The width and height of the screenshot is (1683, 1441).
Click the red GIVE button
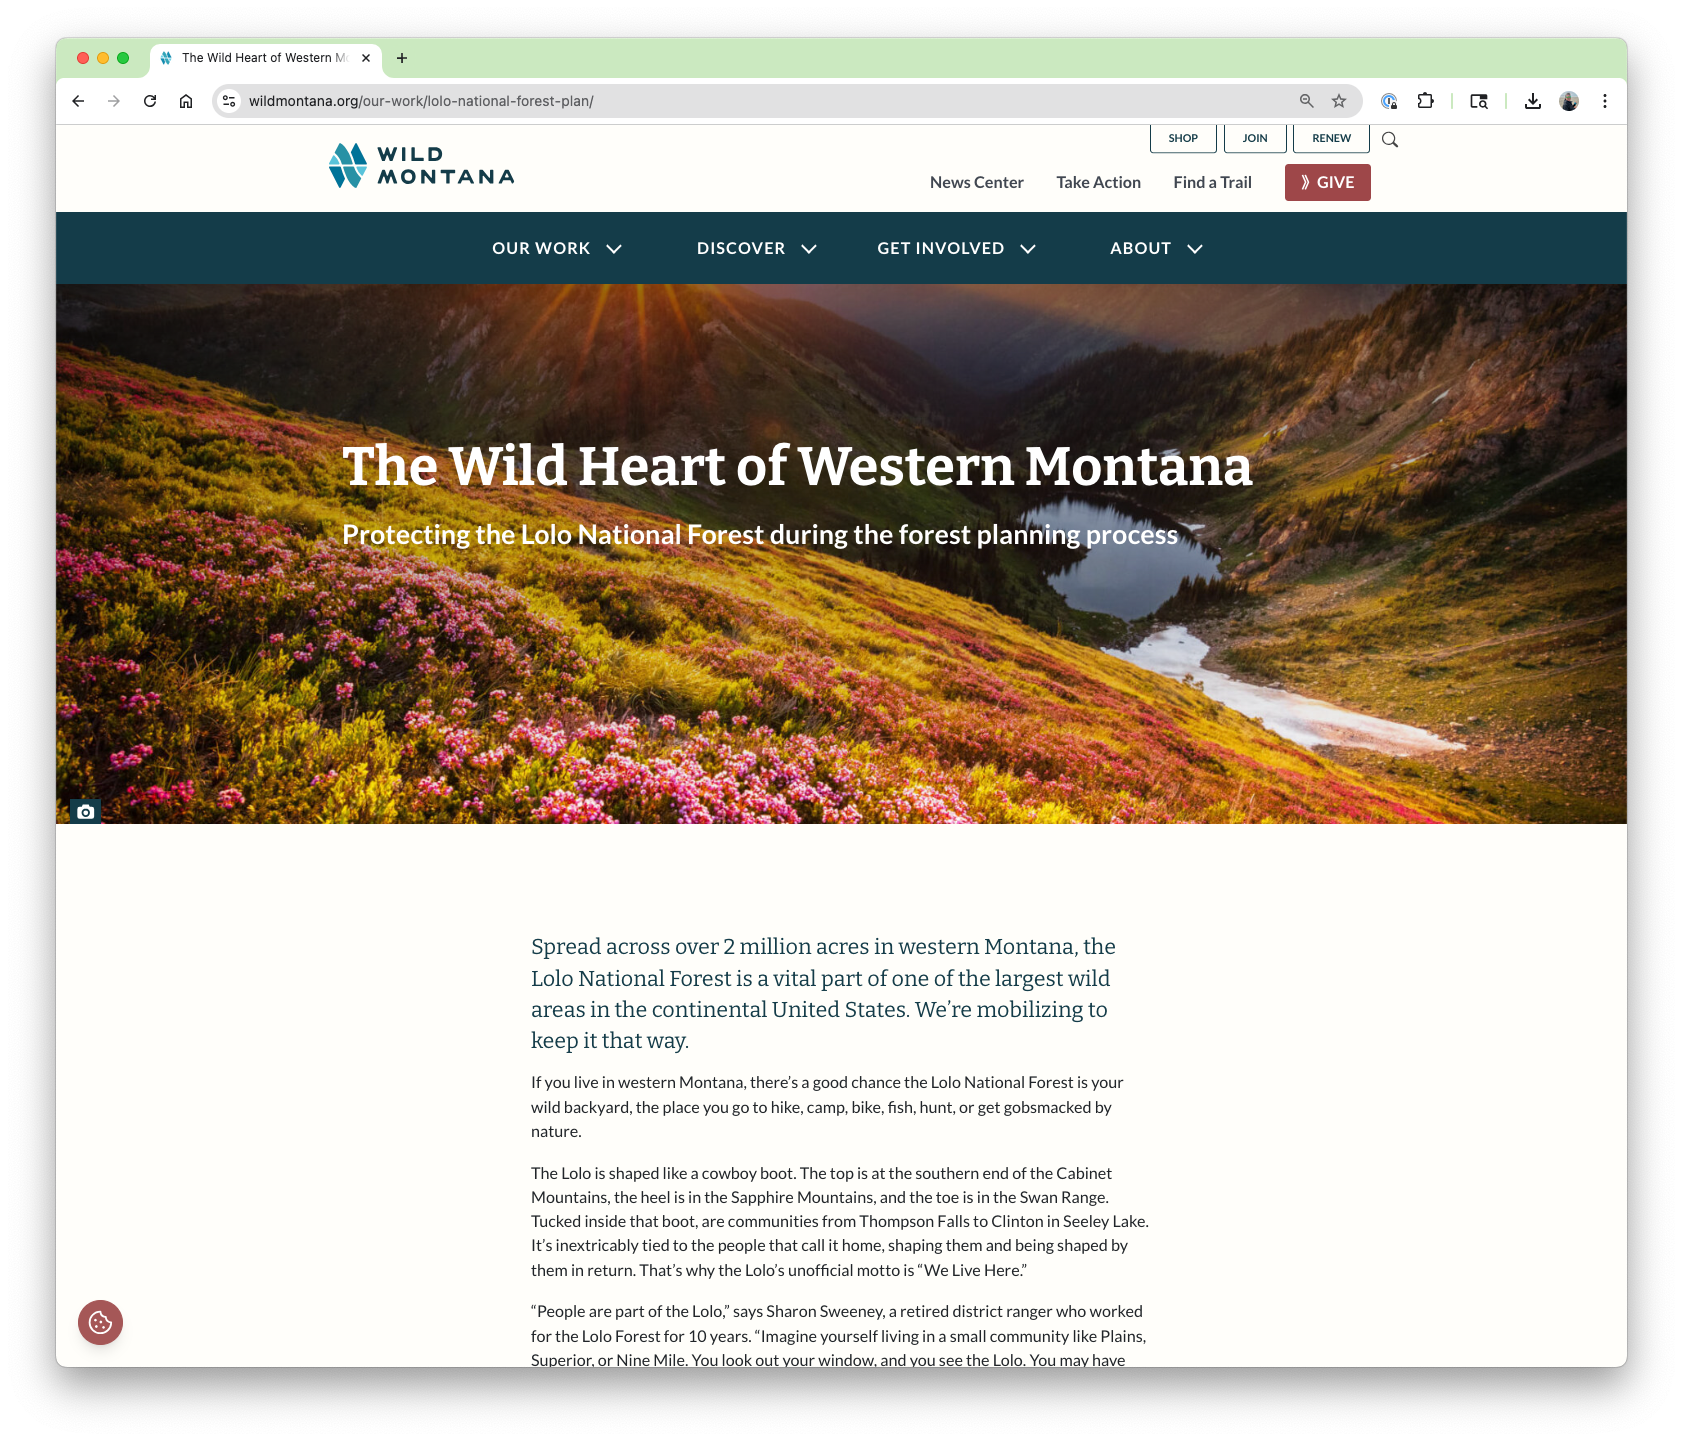pos(1328,182)
